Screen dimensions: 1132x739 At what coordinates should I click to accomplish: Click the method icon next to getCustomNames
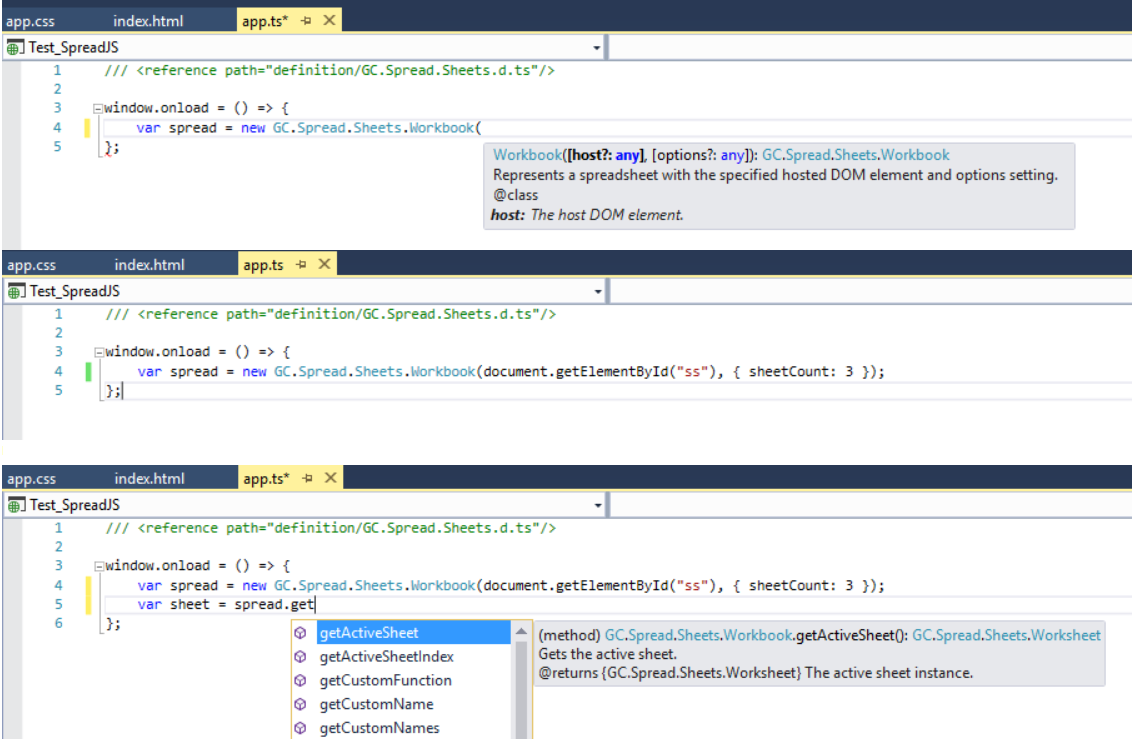pos(299,728)
